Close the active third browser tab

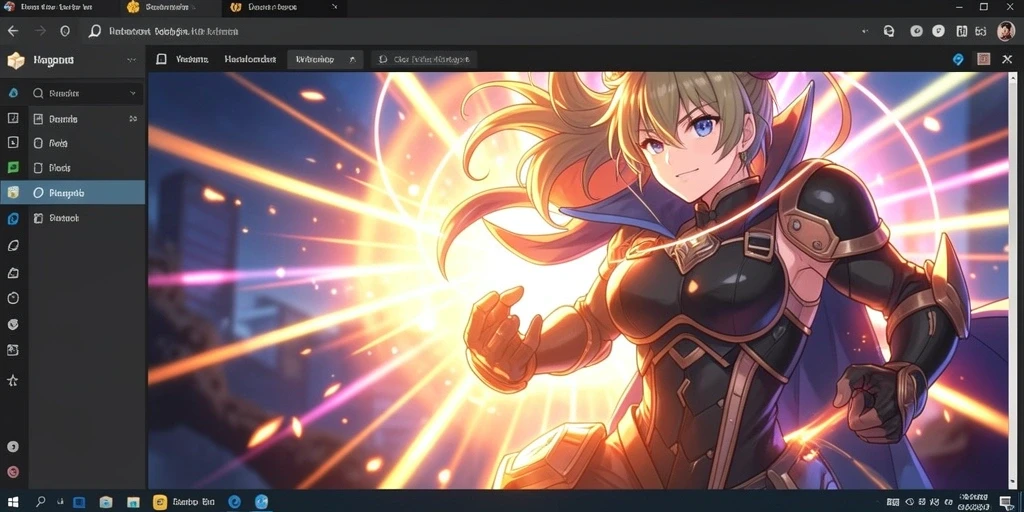click(335, 7)
